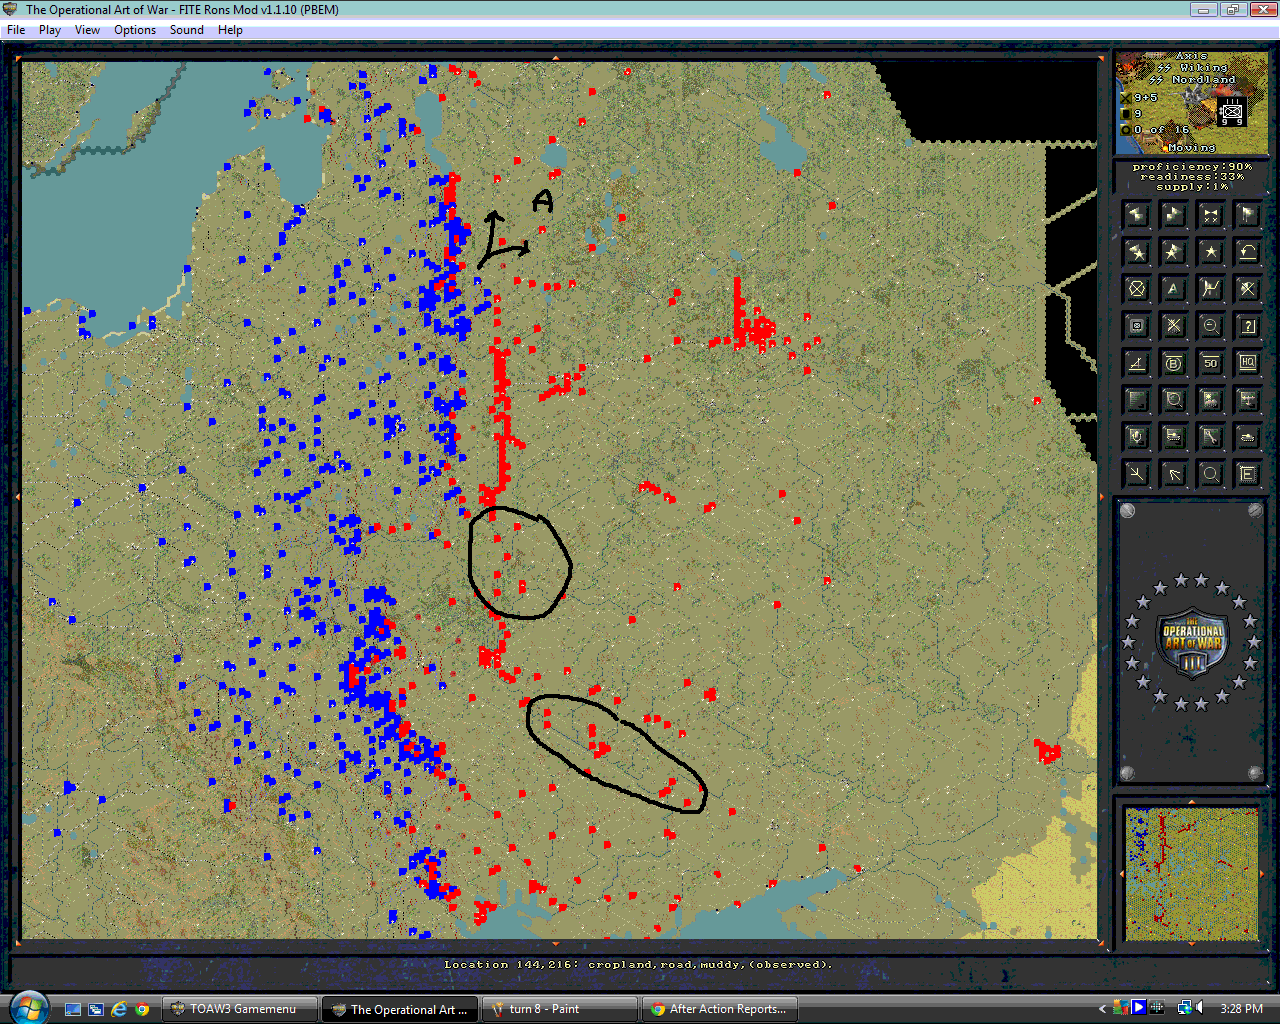Expand hidden system tray icons
Viewport: 1280px width, 1024px height.
point(1103,1009)
